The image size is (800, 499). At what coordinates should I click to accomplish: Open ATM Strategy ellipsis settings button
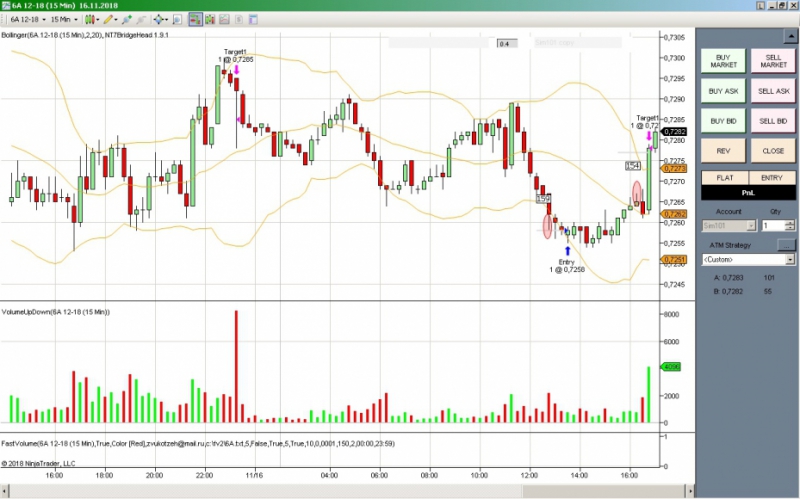click(786, 245)
